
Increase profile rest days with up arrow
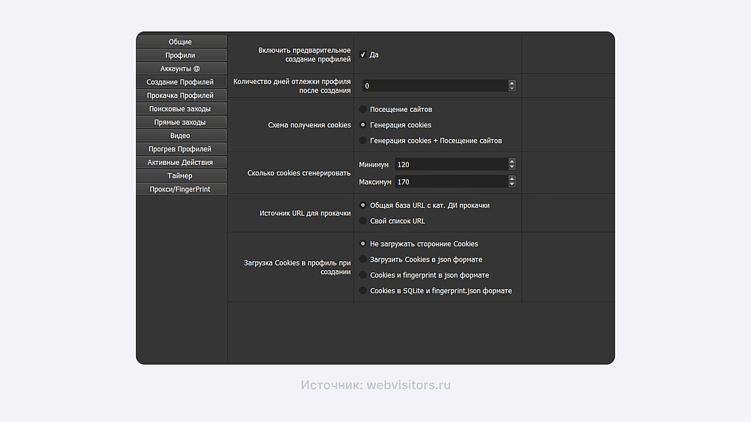[x=512, y=83]
